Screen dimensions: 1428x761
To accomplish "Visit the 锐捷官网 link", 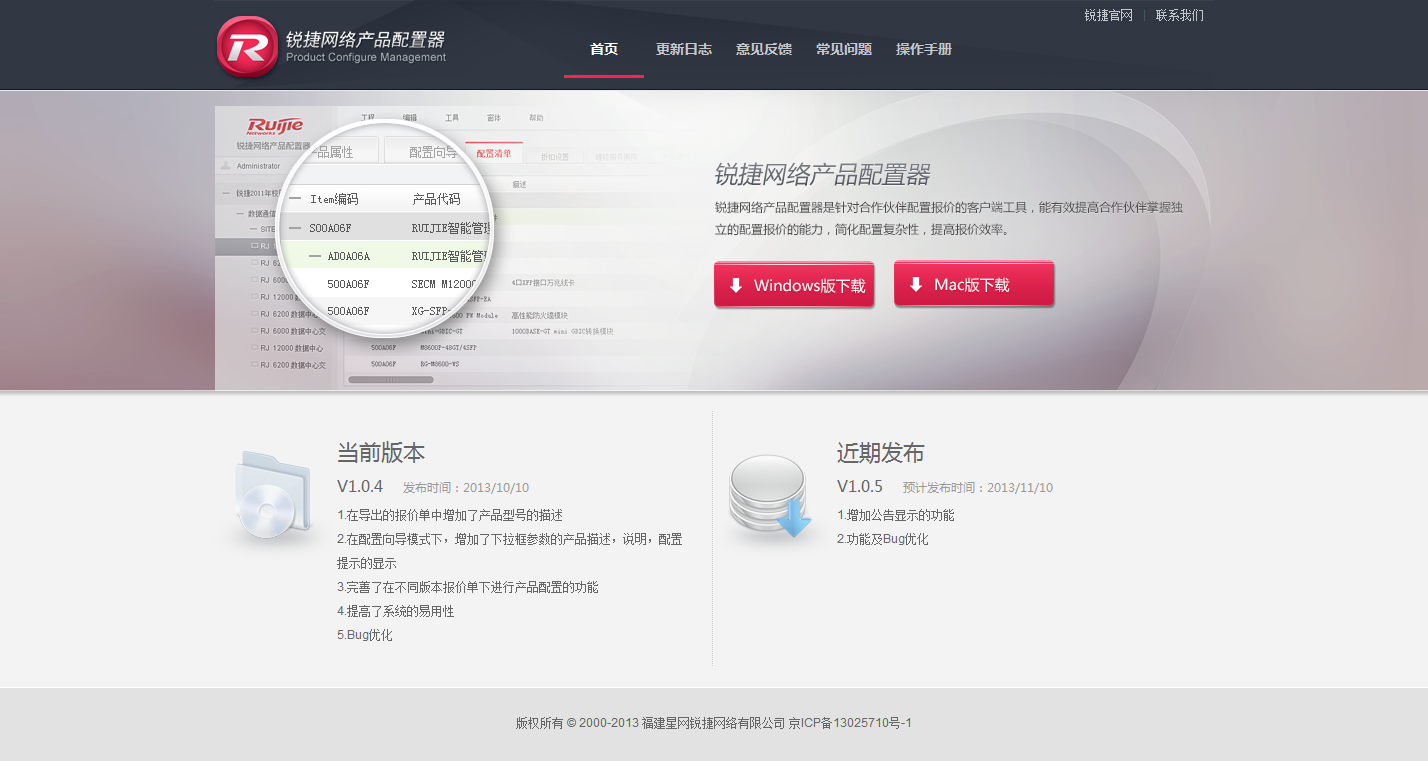I will (x=1109, y=15).
